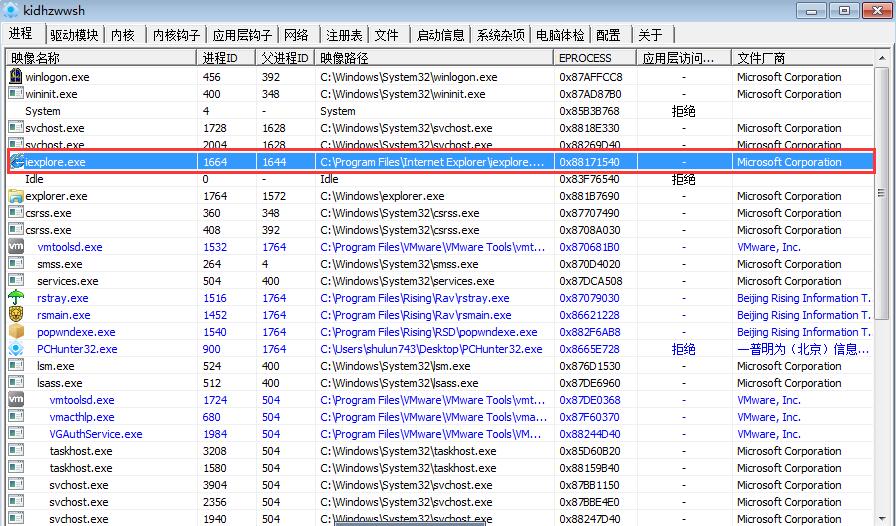Switch to the 电脑体检 tab
Viewport: 896px width, 526px height.
pos(560,35)
